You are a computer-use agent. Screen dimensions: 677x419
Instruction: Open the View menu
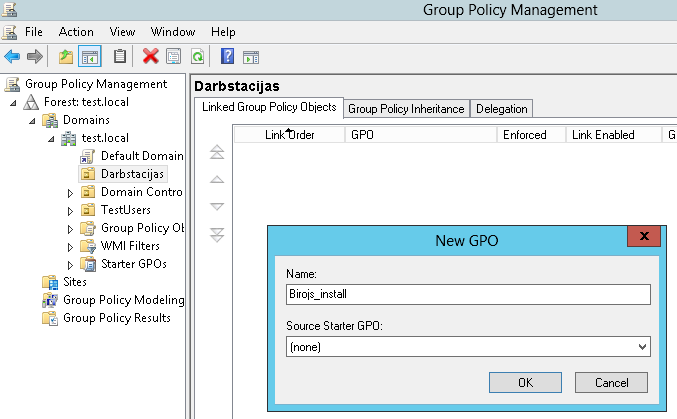tap(122, 32)
